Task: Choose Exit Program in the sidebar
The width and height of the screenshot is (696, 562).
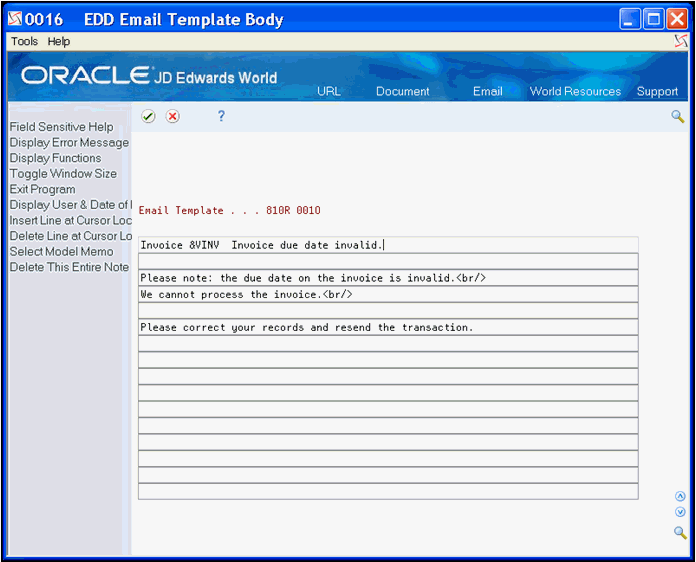Action: pyautogui.click(x=43, y=189)
